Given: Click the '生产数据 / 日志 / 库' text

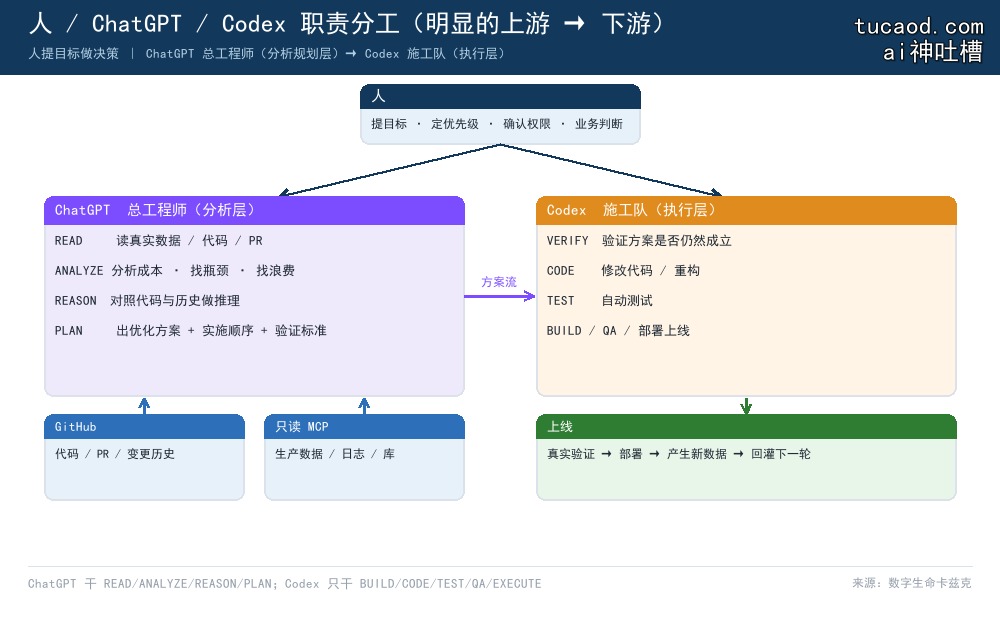Looking at the screenshot, I should (x=334, y=453).
